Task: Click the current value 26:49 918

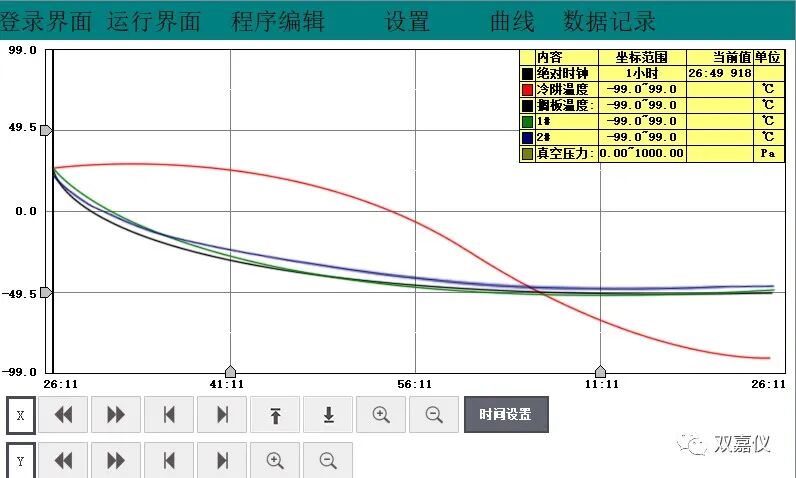Action: pyautogui.click(x=720, y=74)
